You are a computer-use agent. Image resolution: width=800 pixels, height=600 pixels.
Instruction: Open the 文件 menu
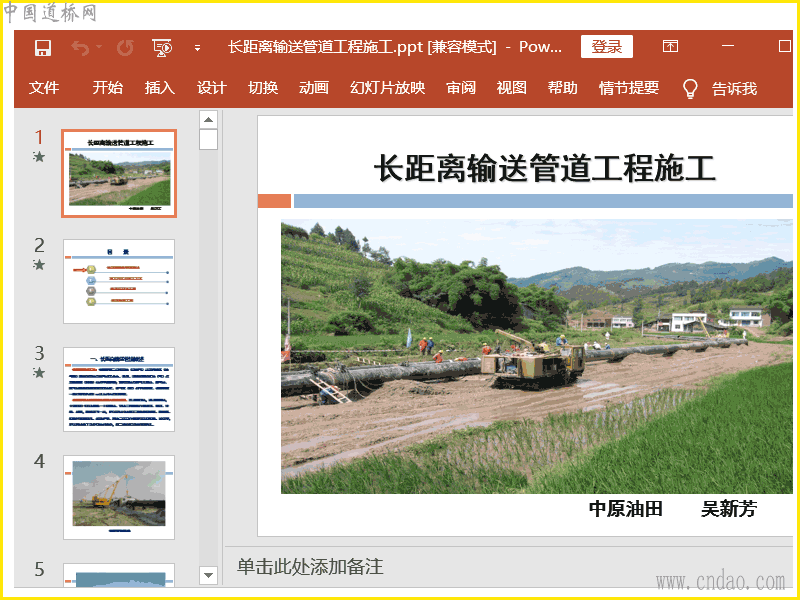(x=44, y=88)
